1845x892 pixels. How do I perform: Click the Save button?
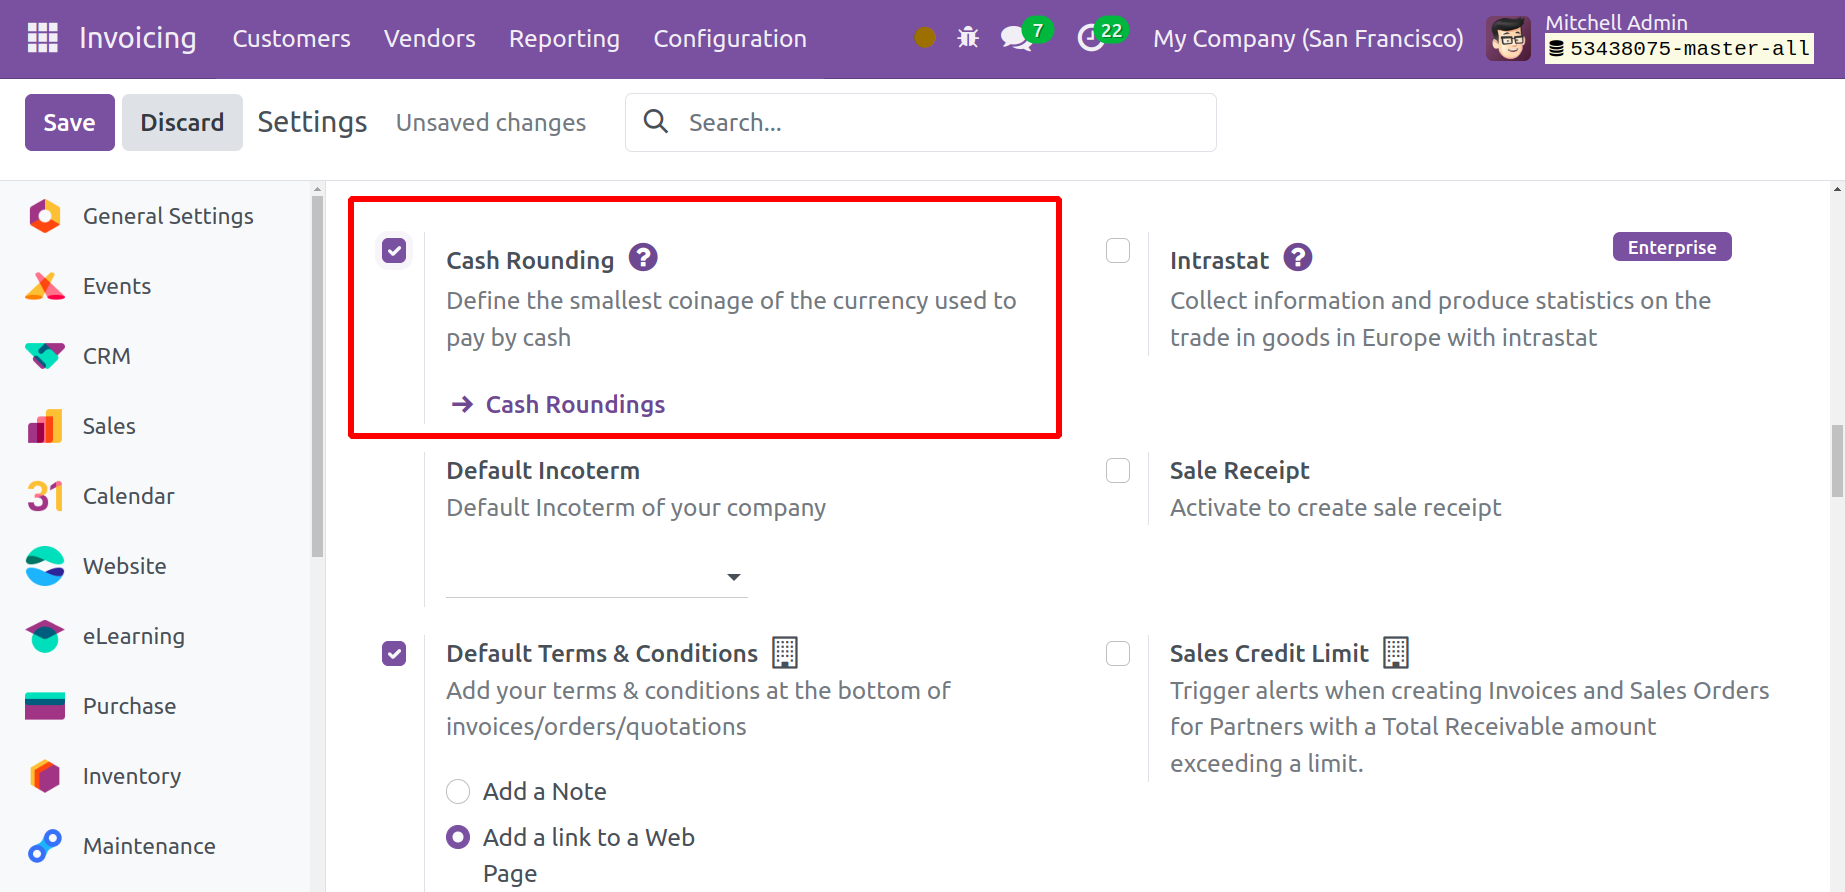pyautogui.click(x=69, y=122)
